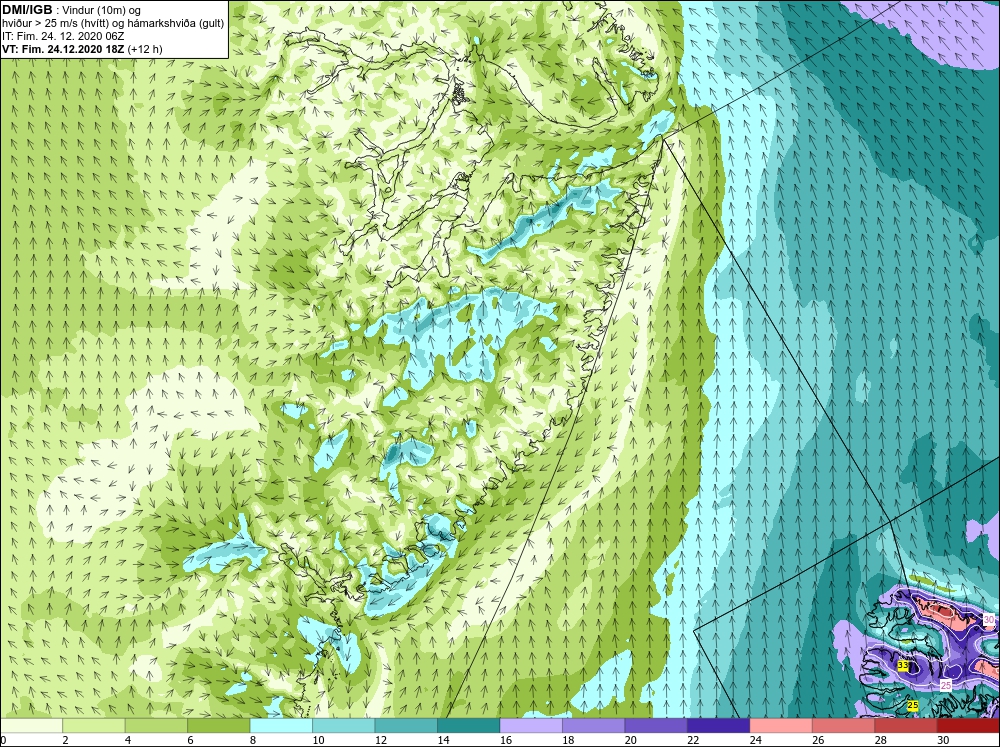
Task: Click the dark red swatch above 30 m/s
Action: click(969, 726)
